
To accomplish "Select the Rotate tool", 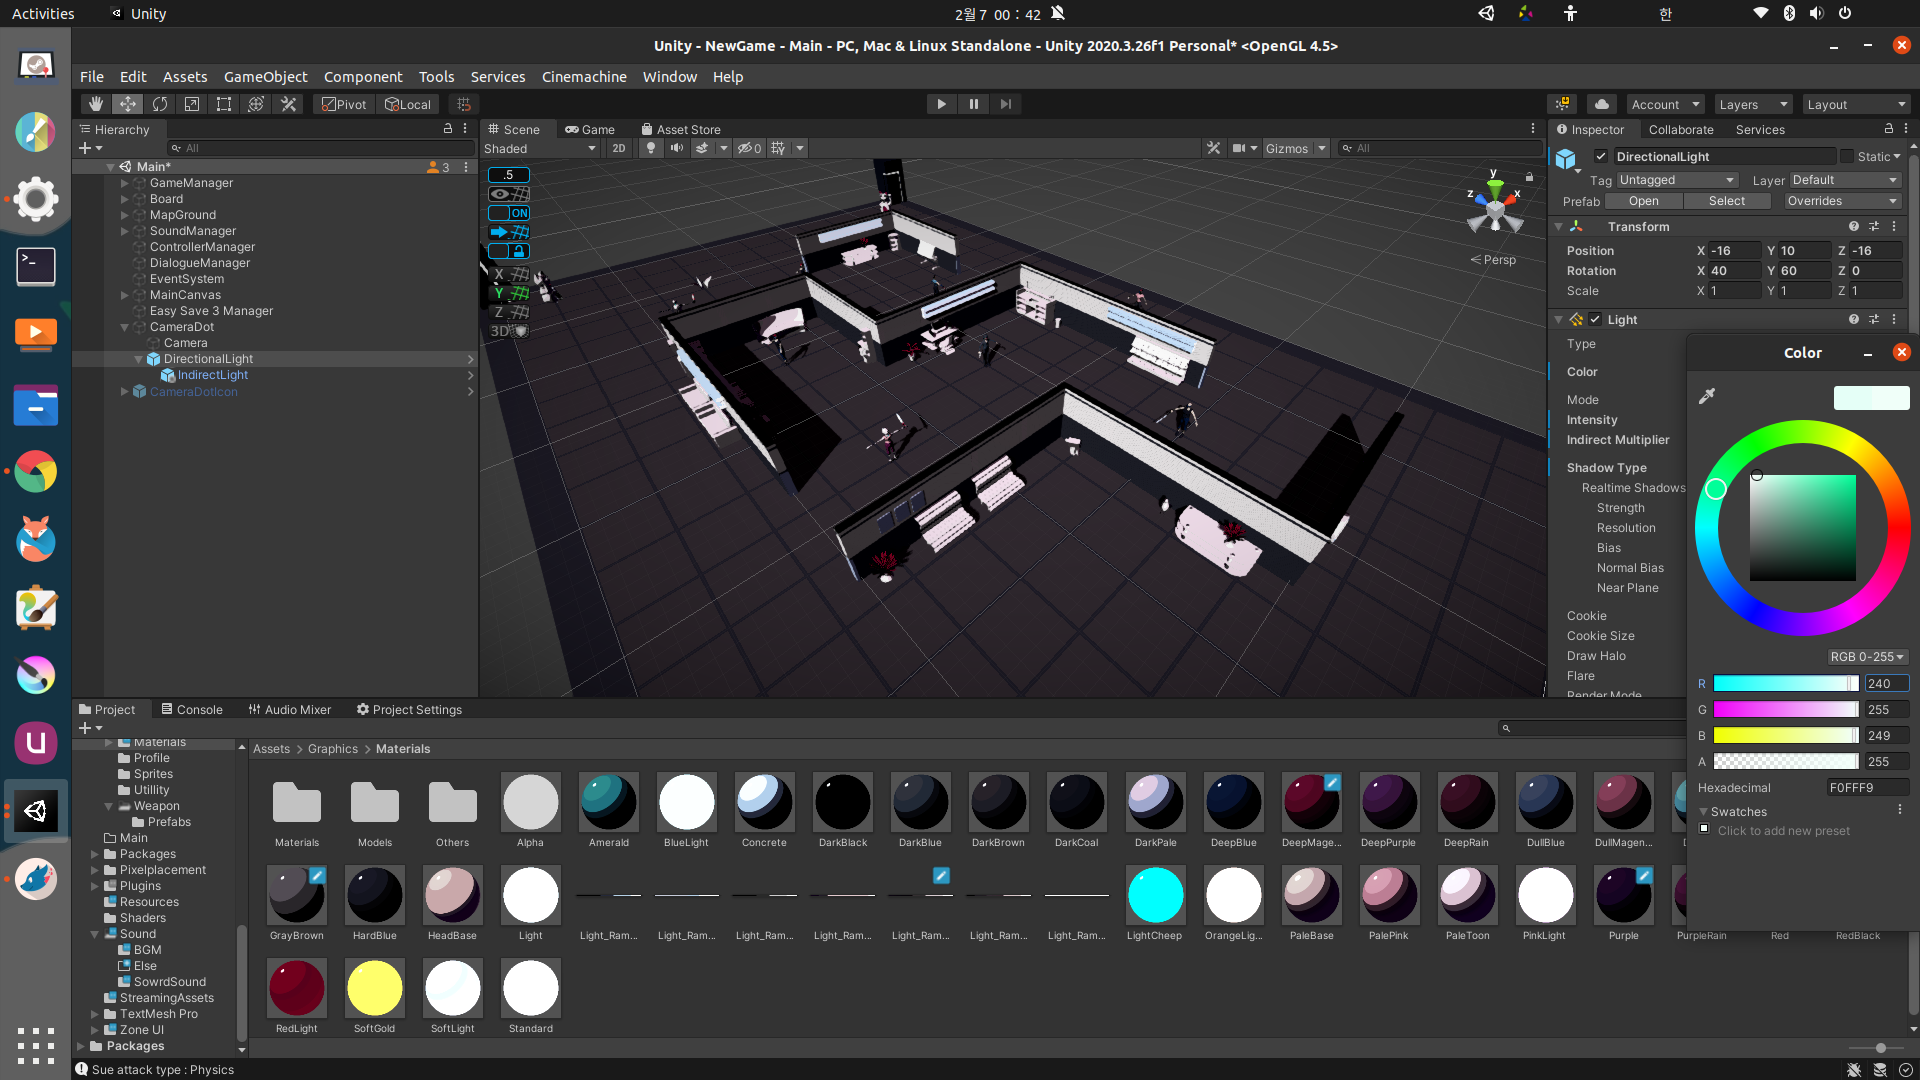I will pos(160,104).
